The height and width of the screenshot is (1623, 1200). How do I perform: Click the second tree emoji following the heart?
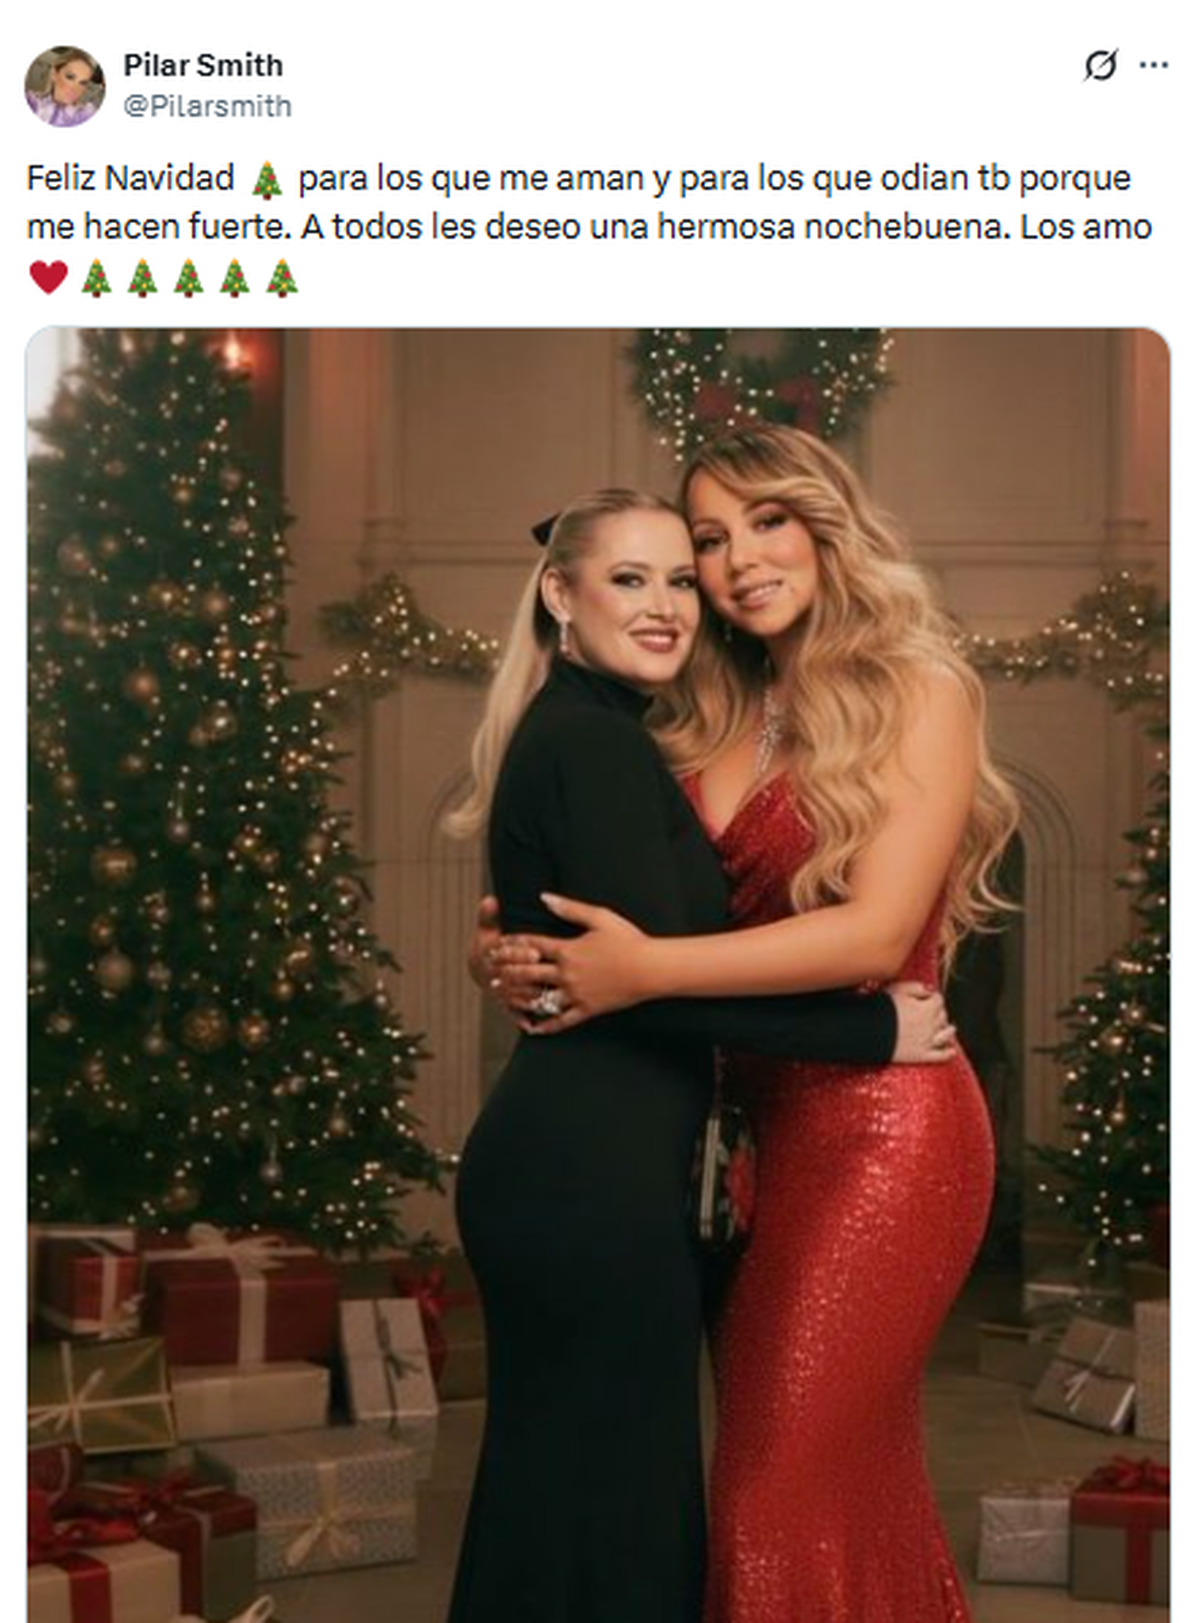coord(142,278)
